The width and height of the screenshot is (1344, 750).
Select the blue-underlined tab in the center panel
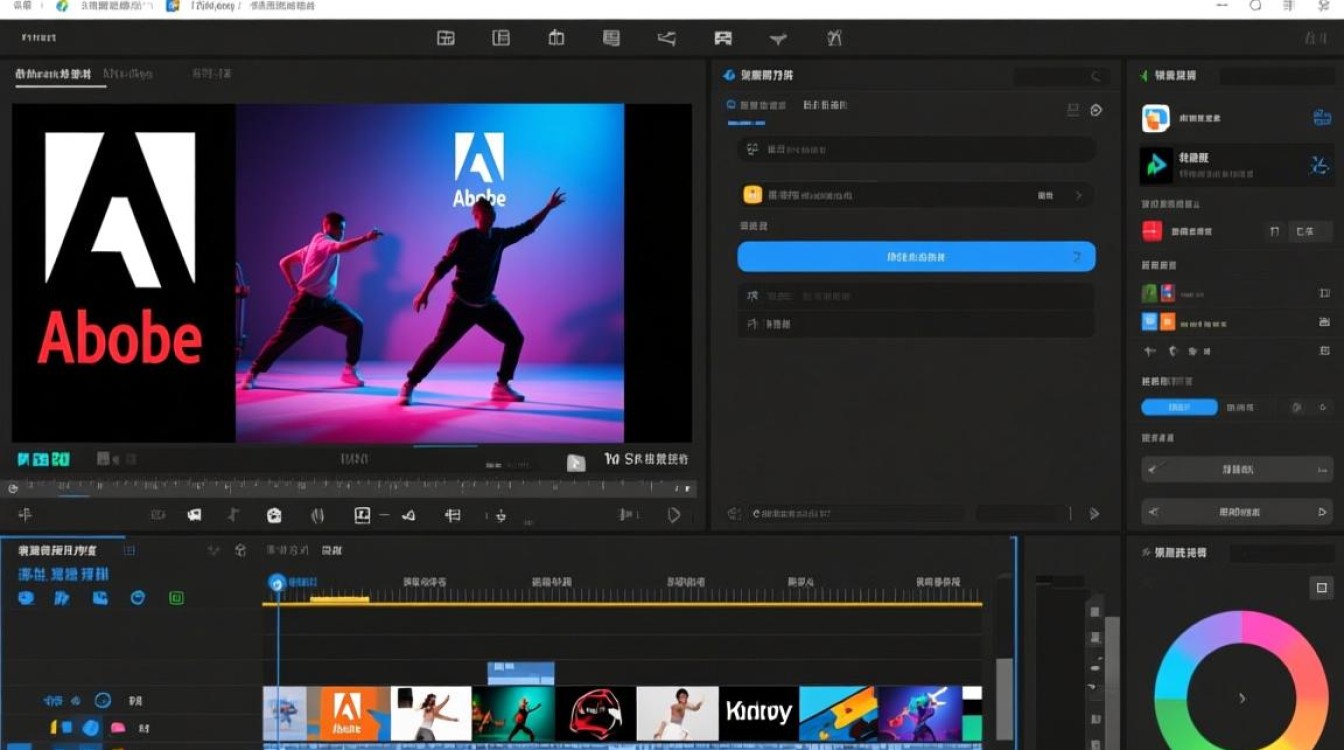(x=756, y=105)
